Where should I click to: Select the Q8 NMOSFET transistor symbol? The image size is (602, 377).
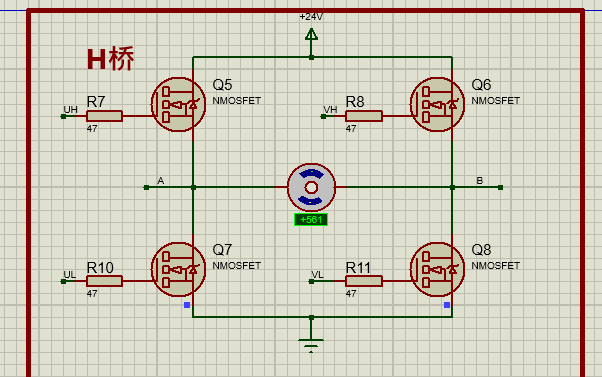pos(437,270)
